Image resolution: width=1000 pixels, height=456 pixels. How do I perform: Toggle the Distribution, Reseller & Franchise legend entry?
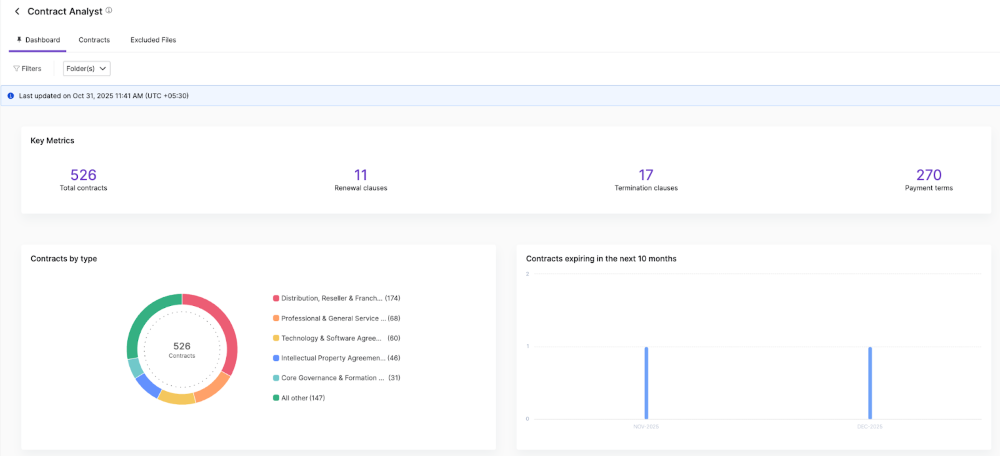click(x=335, y=298)
